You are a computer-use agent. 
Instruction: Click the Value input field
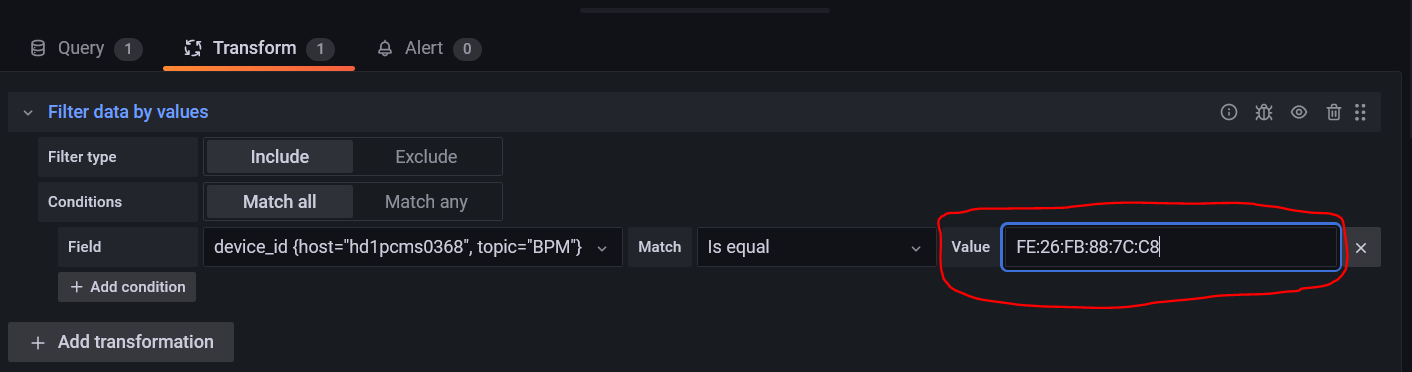pos(1170,247)
